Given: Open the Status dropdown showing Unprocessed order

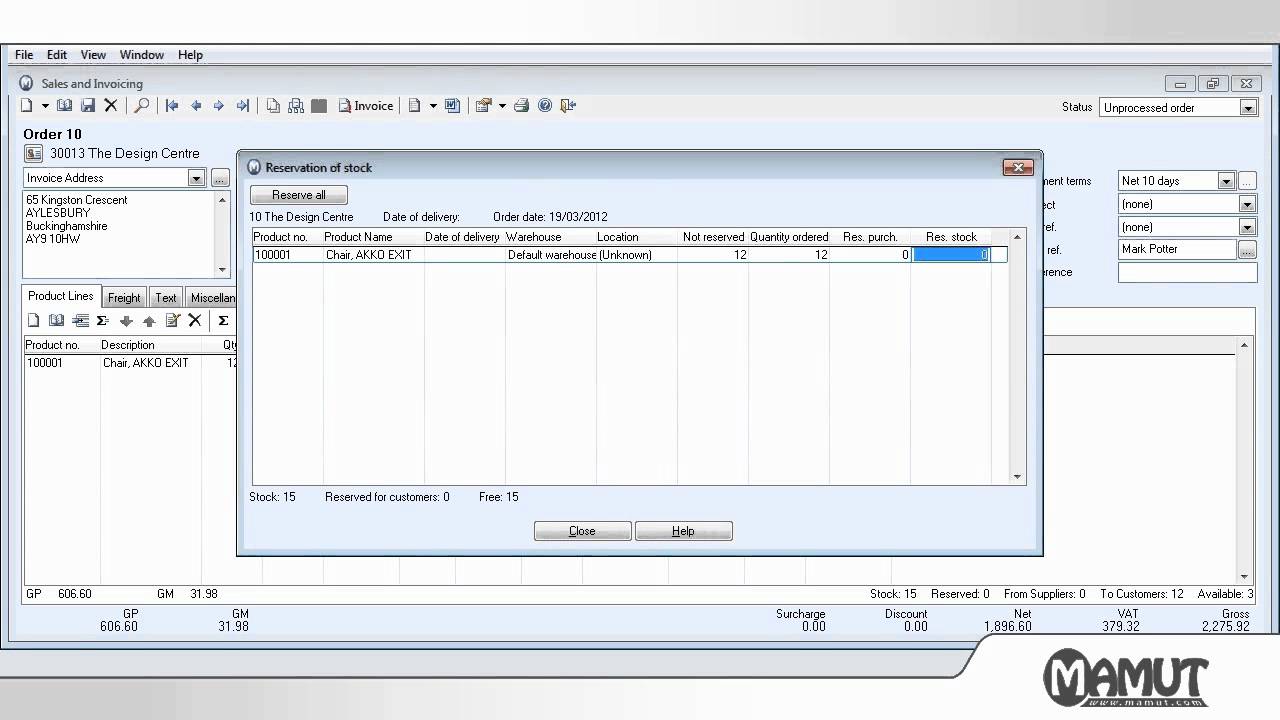Looking at the screenshot, I should point(1248,108).
